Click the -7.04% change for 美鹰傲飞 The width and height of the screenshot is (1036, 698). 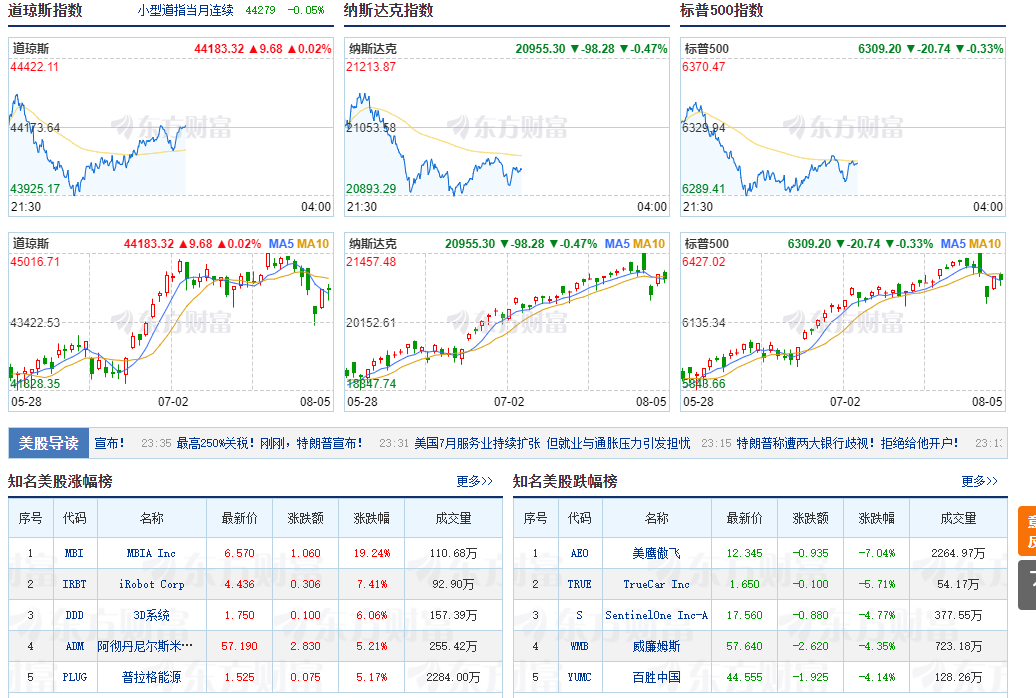[x=877, y=553]
